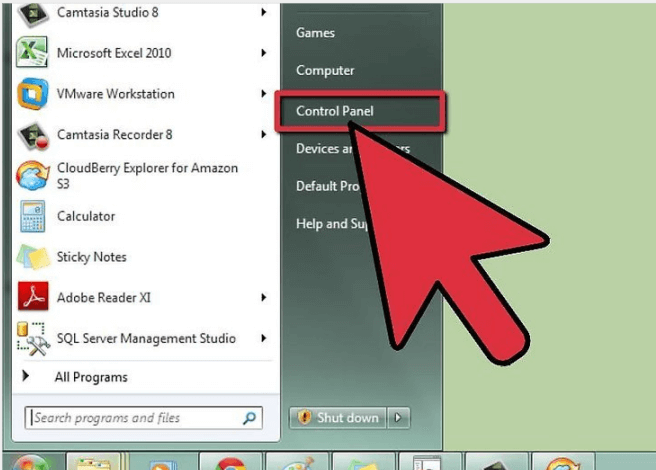Viewport: 656px width, 470px height.
Task: Expand the Camtasia Studio 8 jump list arrow
Action: point(264,12)
